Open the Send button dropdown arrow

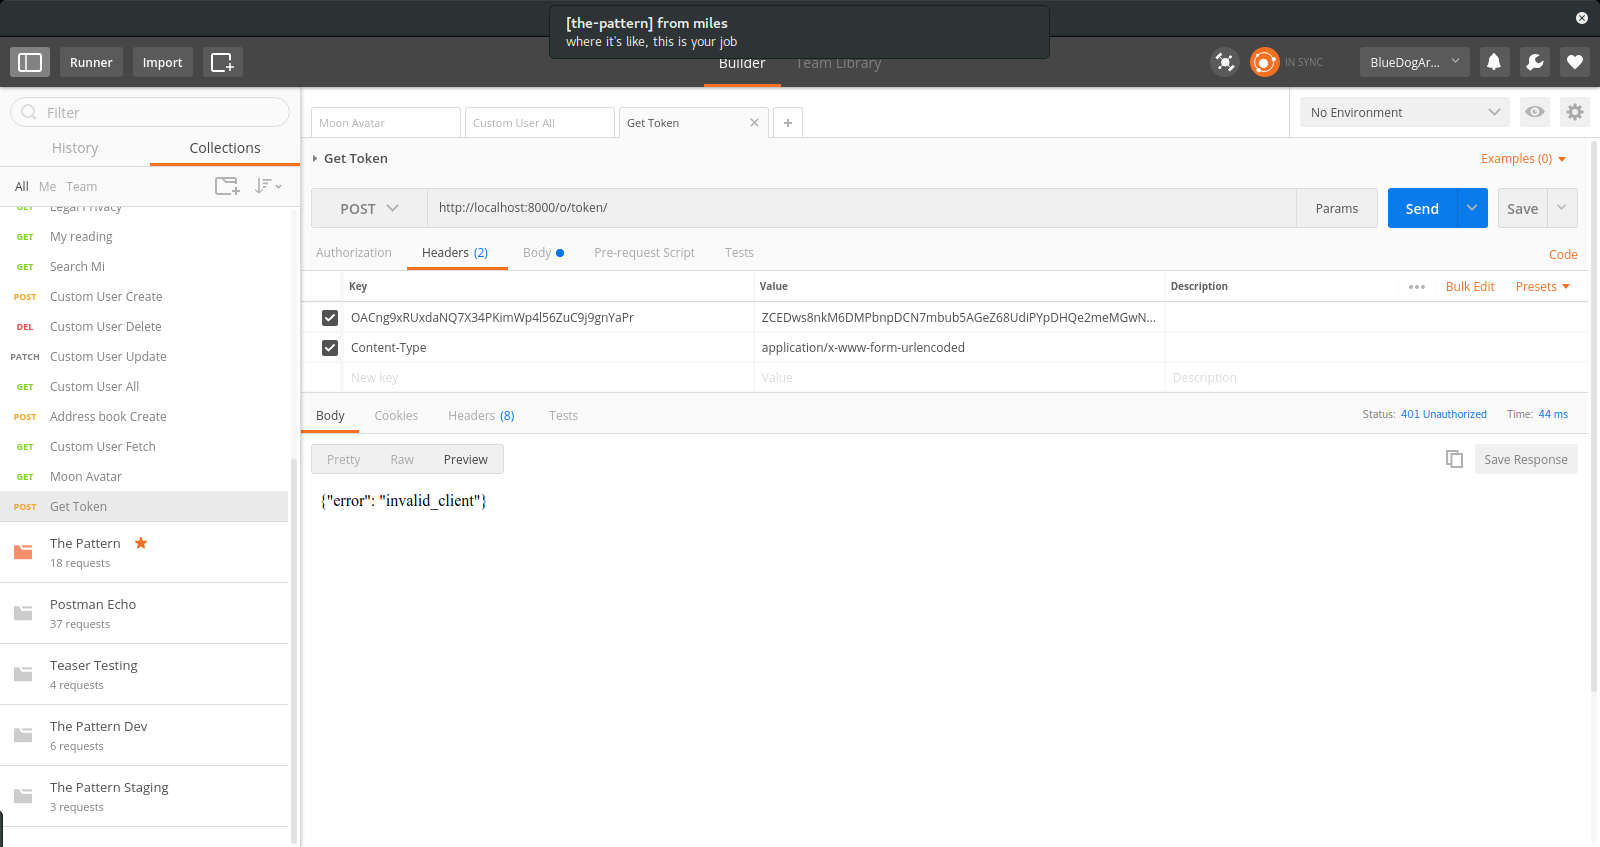(1472, 208)
